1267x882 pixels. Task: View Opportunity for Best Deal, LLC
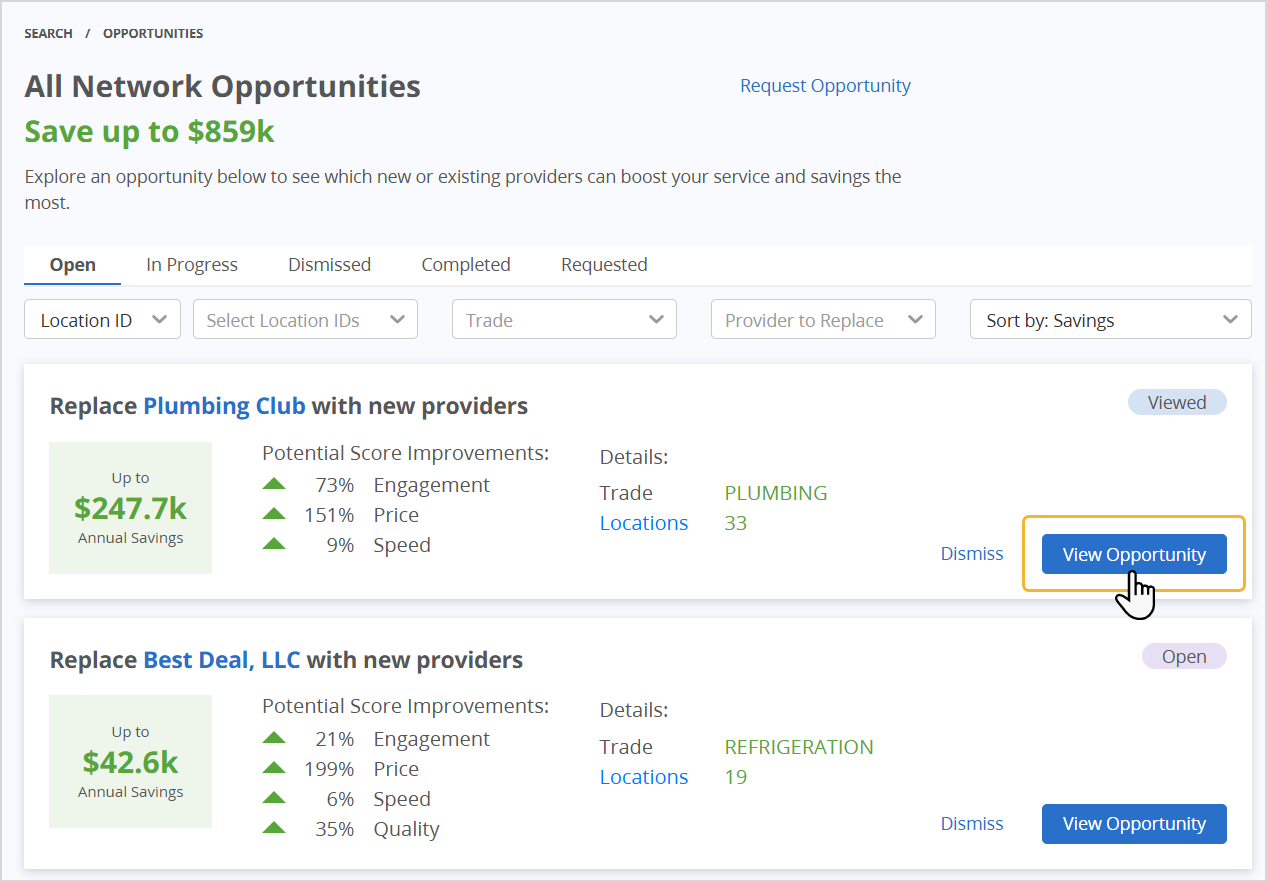pos(1134,824)
